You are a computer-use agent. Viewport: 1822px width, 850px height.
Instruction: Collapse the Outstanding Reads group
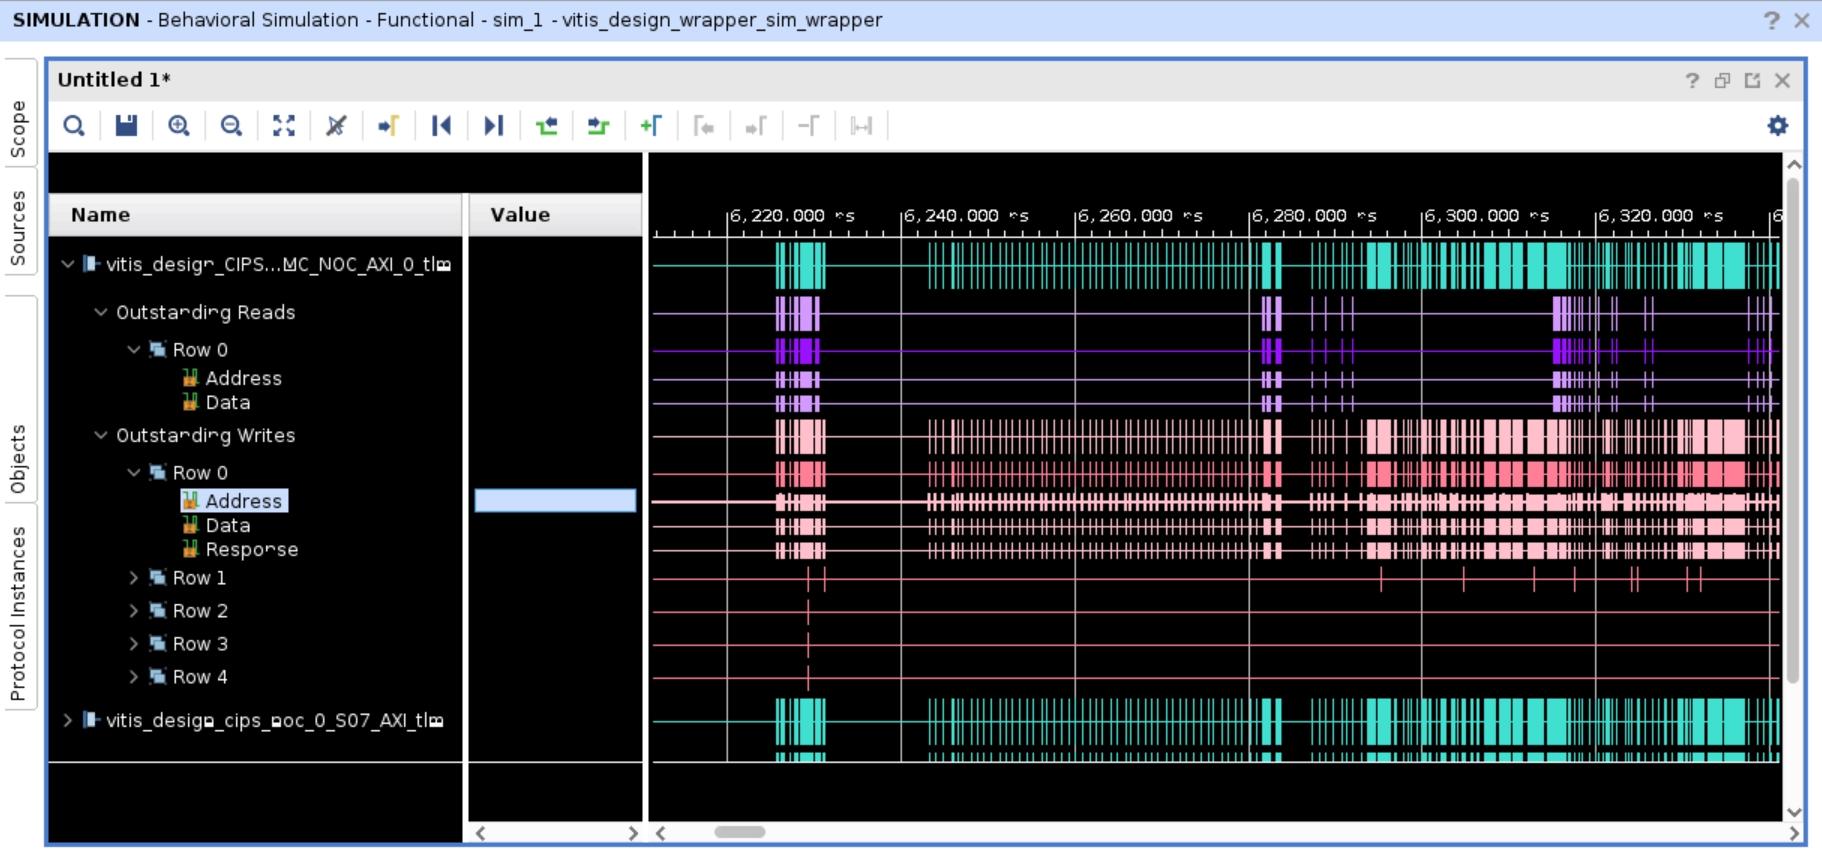click(101, 312)
